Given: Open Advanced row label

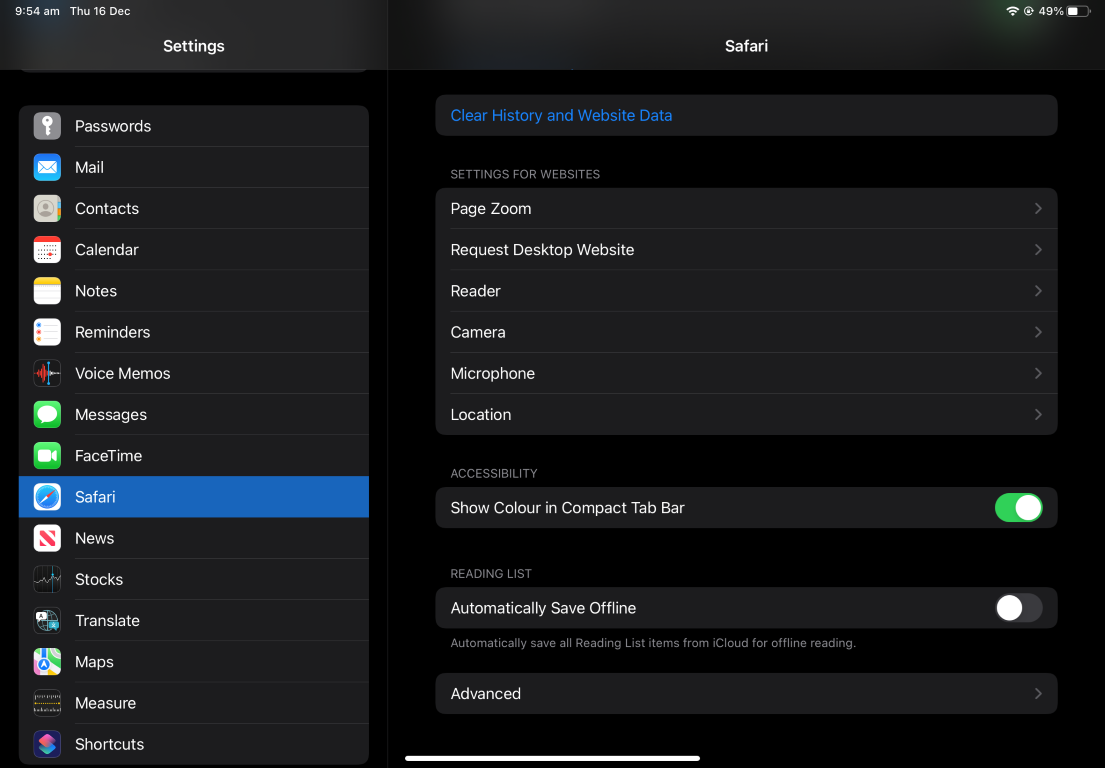Looking at the screenshot, I should [486, 693].
